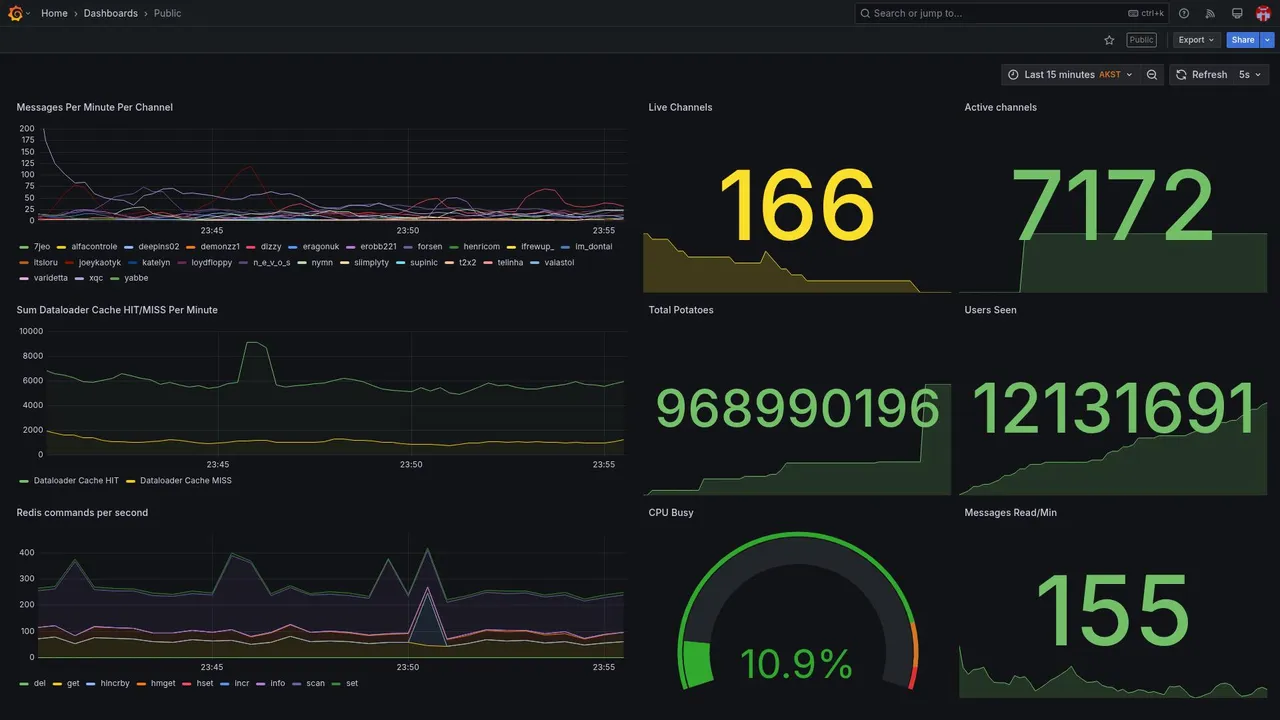Expand the Share button arrow options
Screen dimensions: 1280x720
[x=1268, y=40]
